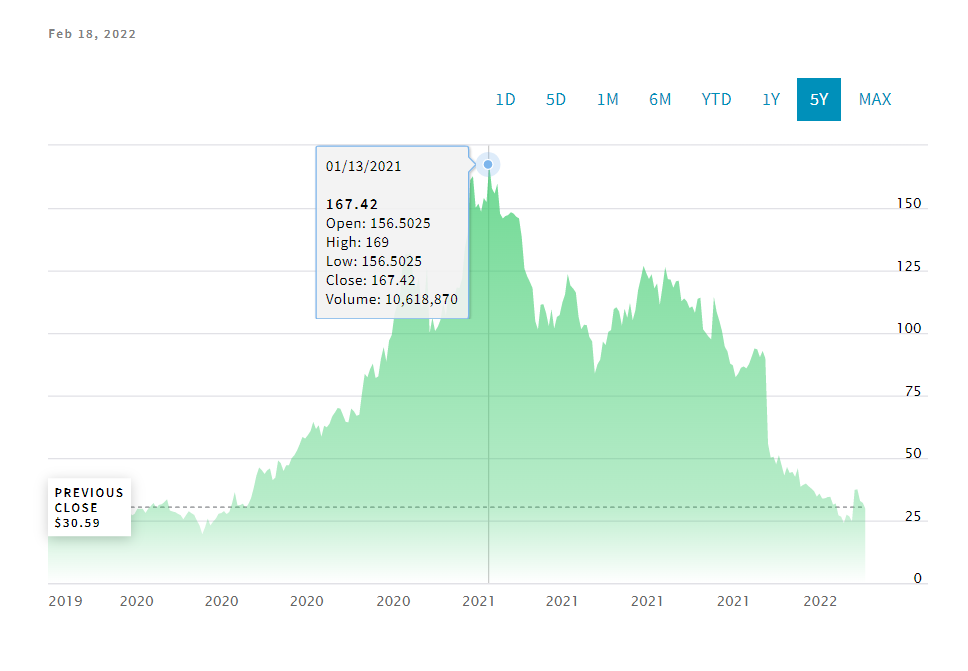This screenshot has width=968, height=671.
Task: Switch chart to 1D range
Action: click(505, 99)
